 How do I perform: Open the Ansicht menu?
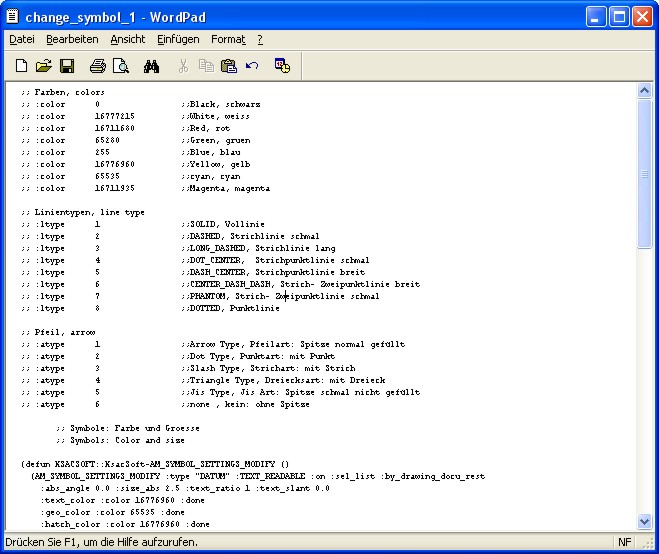pyautogui.click(x=127, y=39)
